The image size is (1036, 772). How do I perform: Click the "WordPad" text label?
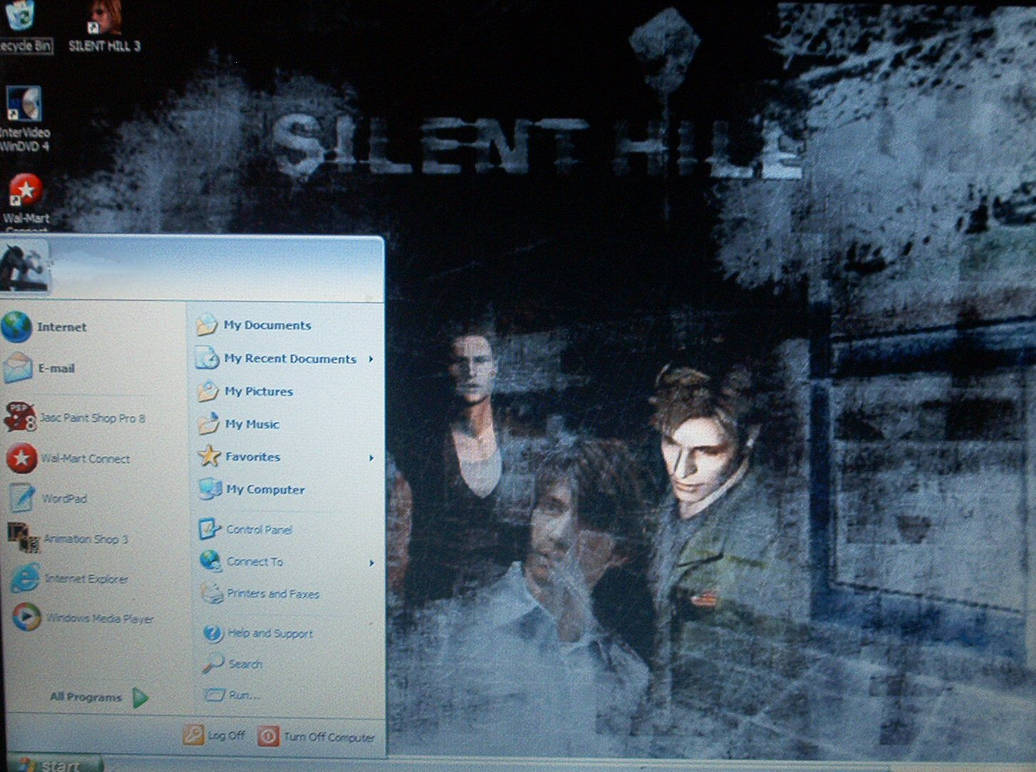click(x=64, y=498)
